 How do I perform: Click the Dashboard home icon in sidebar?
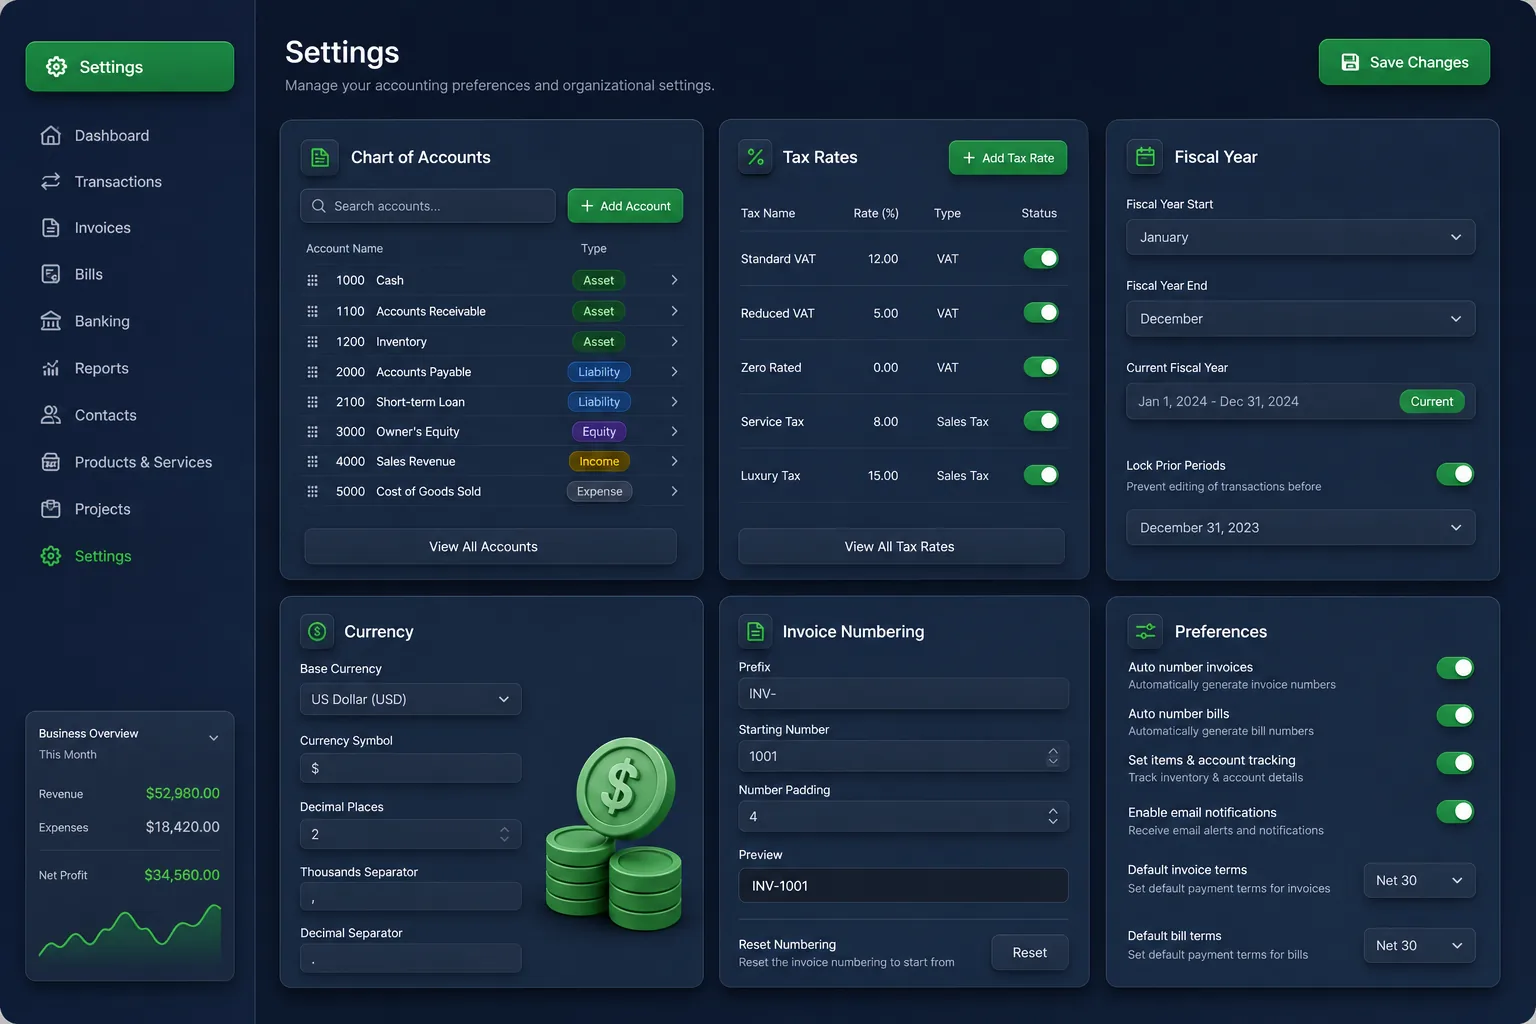click(51, 135)
